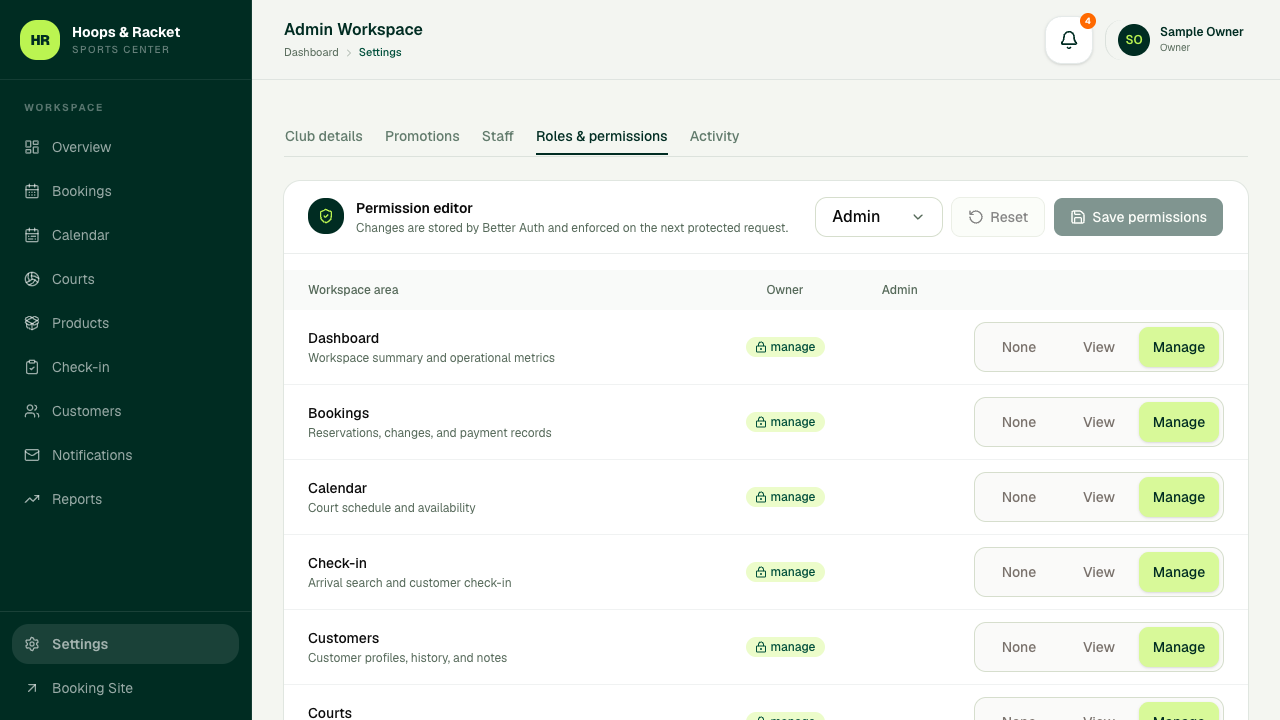Screen dimensions: 1280x720
Task: Open the notifications bell
Action: click(x=1069, y=40)
